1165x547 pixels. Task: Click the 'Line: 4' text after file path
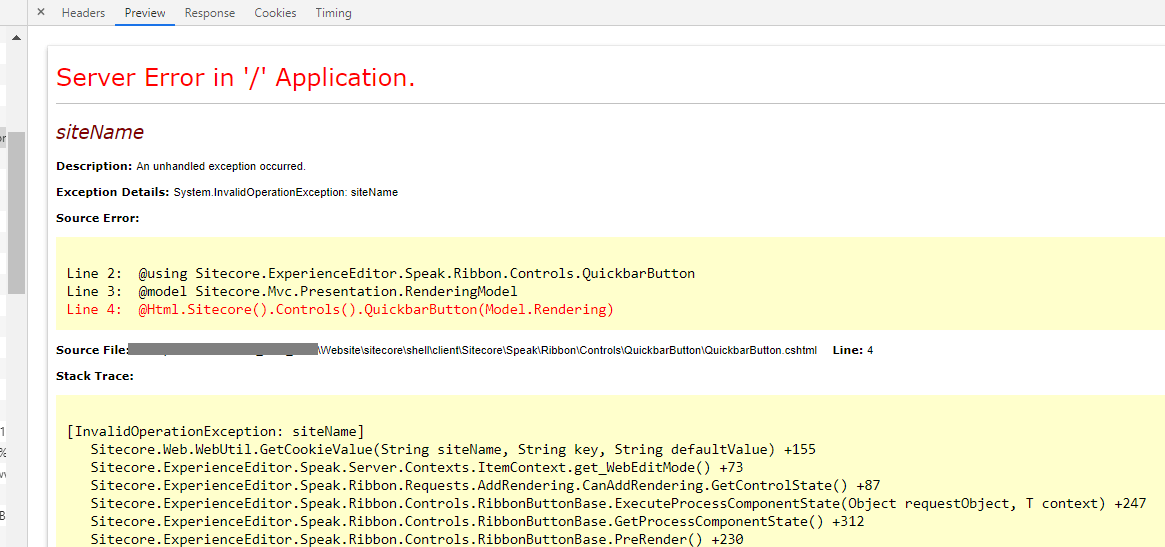coord(853,350)
